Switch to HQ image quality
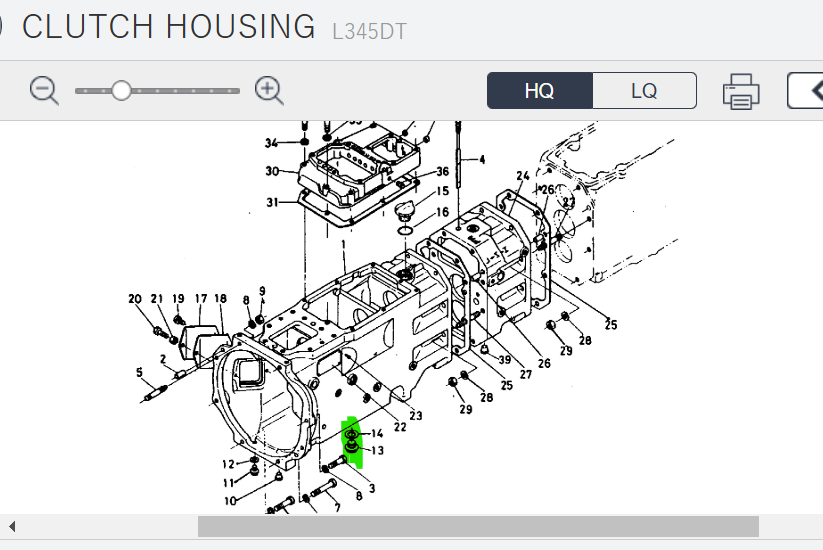 tap(540, 91)
